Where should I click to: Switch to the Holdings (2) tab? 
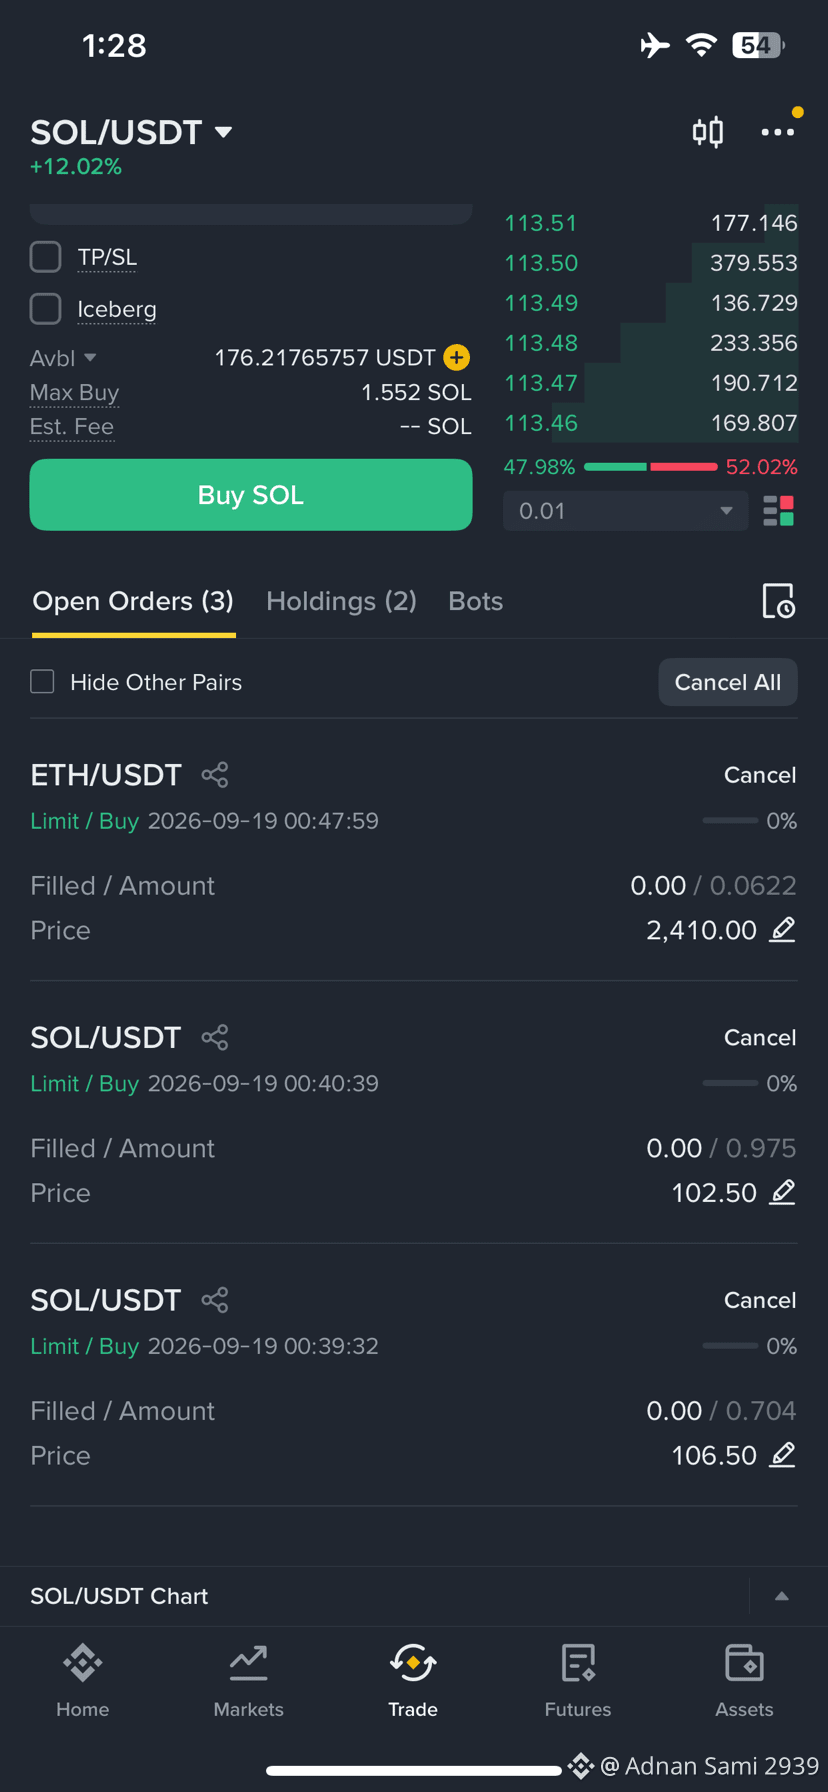[341, 601]
